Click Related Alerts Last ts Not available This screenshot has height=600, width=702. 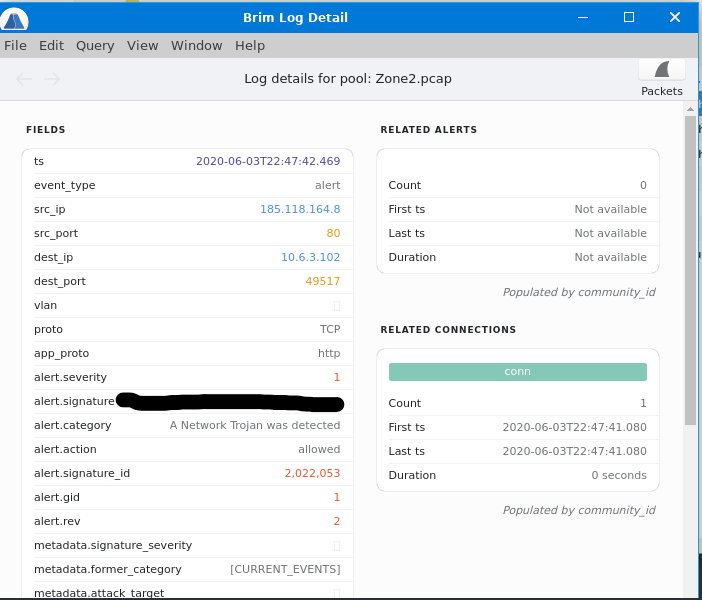(x=611, y=233)
